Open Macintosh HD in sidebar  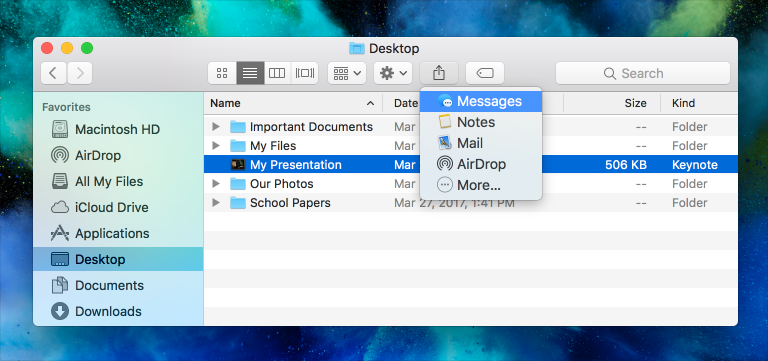coord(118,130)
